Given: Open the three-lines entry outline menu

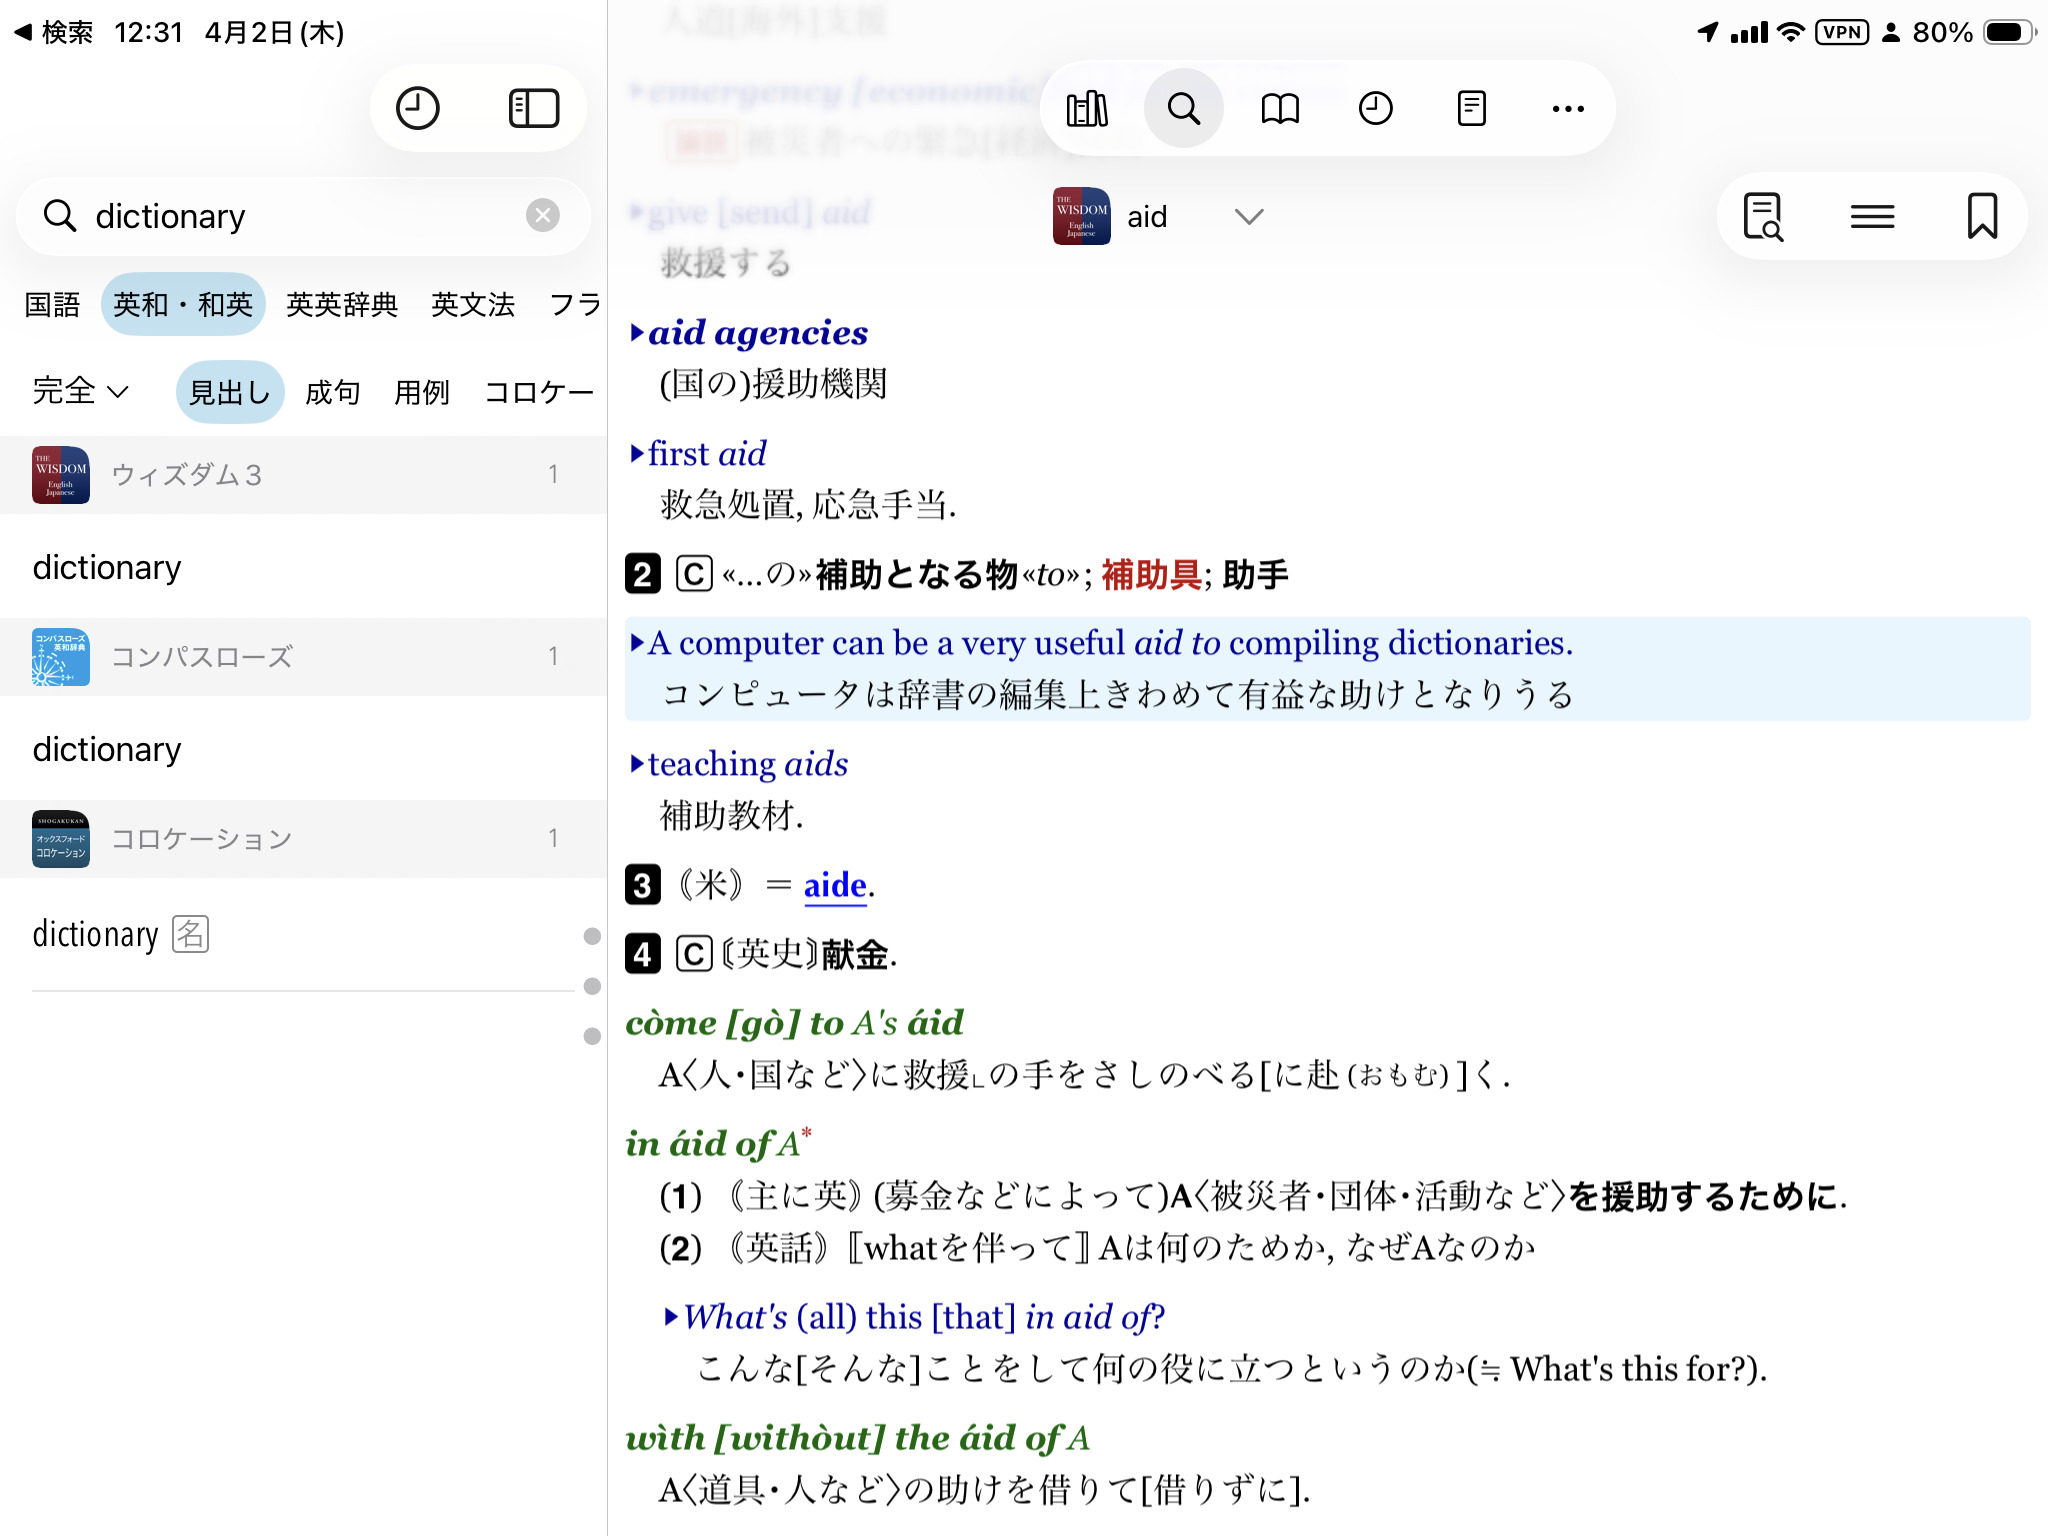Looking at the screenshot, I should (x=1872, y=216).
